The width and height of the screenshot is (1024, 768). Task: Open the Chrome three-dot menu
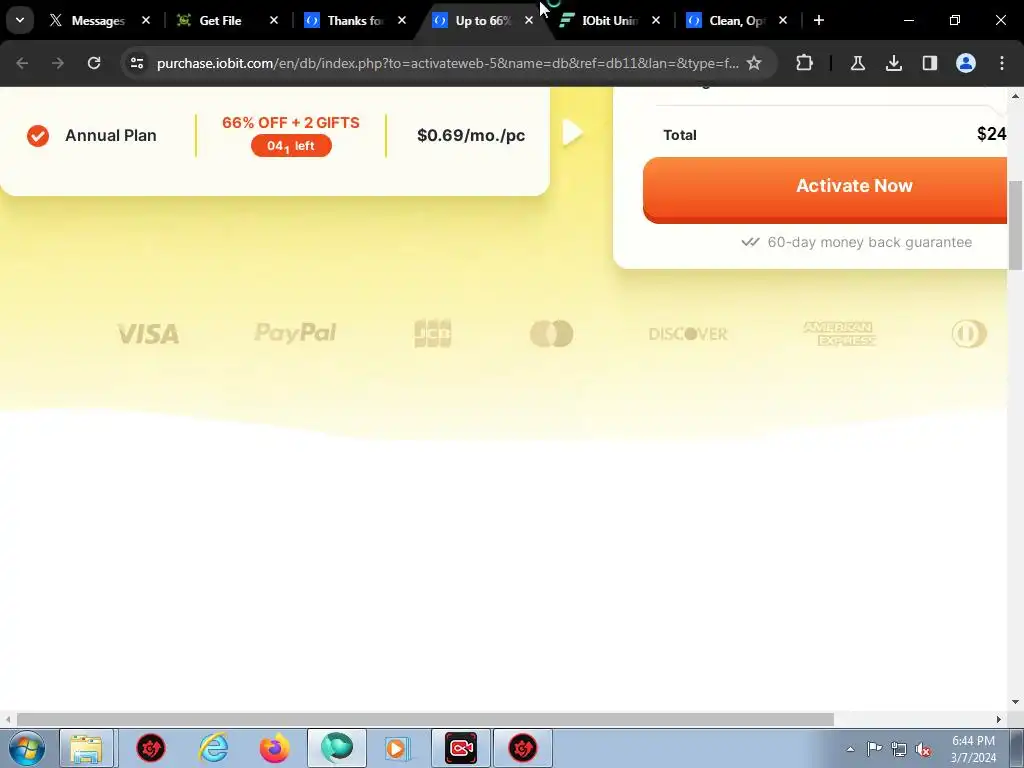tap(1002, 63)
